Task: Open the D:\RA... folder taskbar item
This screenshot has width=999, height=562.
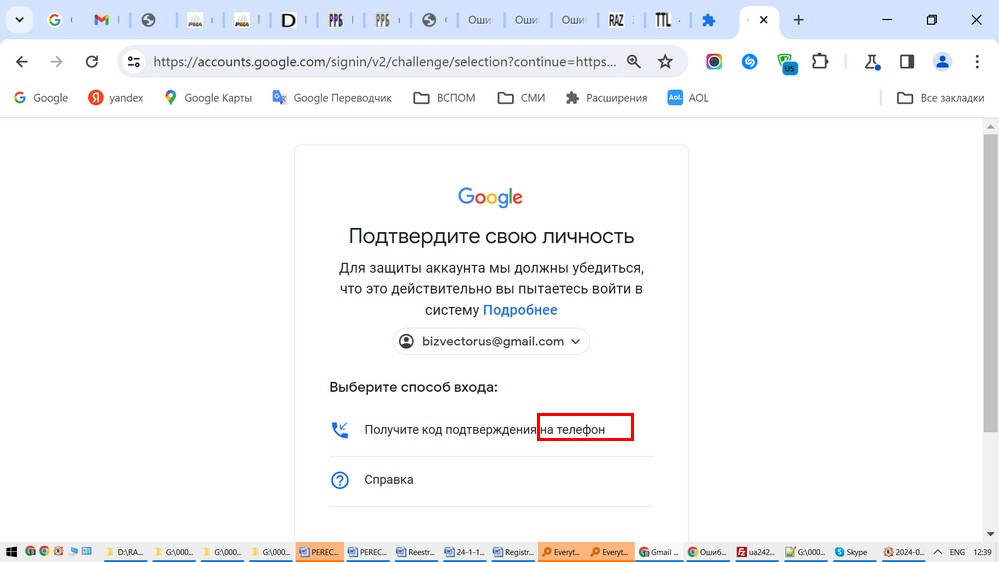Action: (124, 552)
